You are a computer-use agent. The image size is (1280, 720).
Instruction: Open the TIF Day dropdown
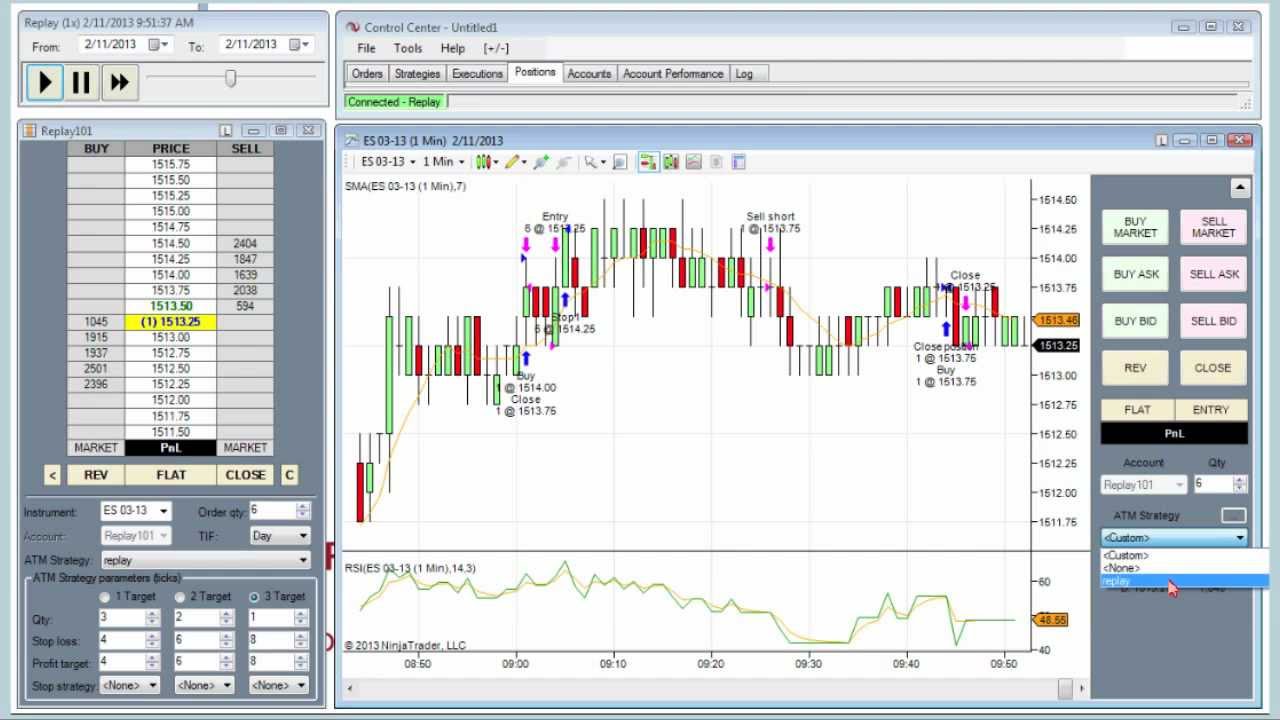click(279, 536)
